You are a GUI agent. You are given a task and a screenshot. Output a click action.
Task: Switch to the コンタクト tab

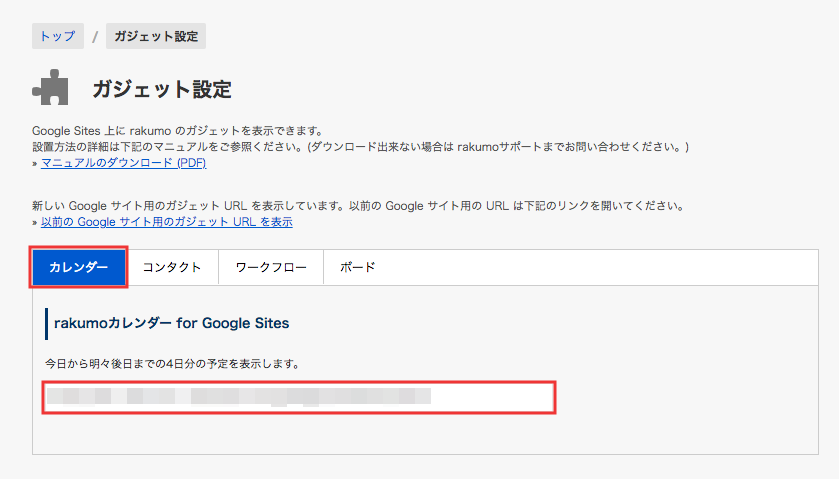[x=172, y=267]
